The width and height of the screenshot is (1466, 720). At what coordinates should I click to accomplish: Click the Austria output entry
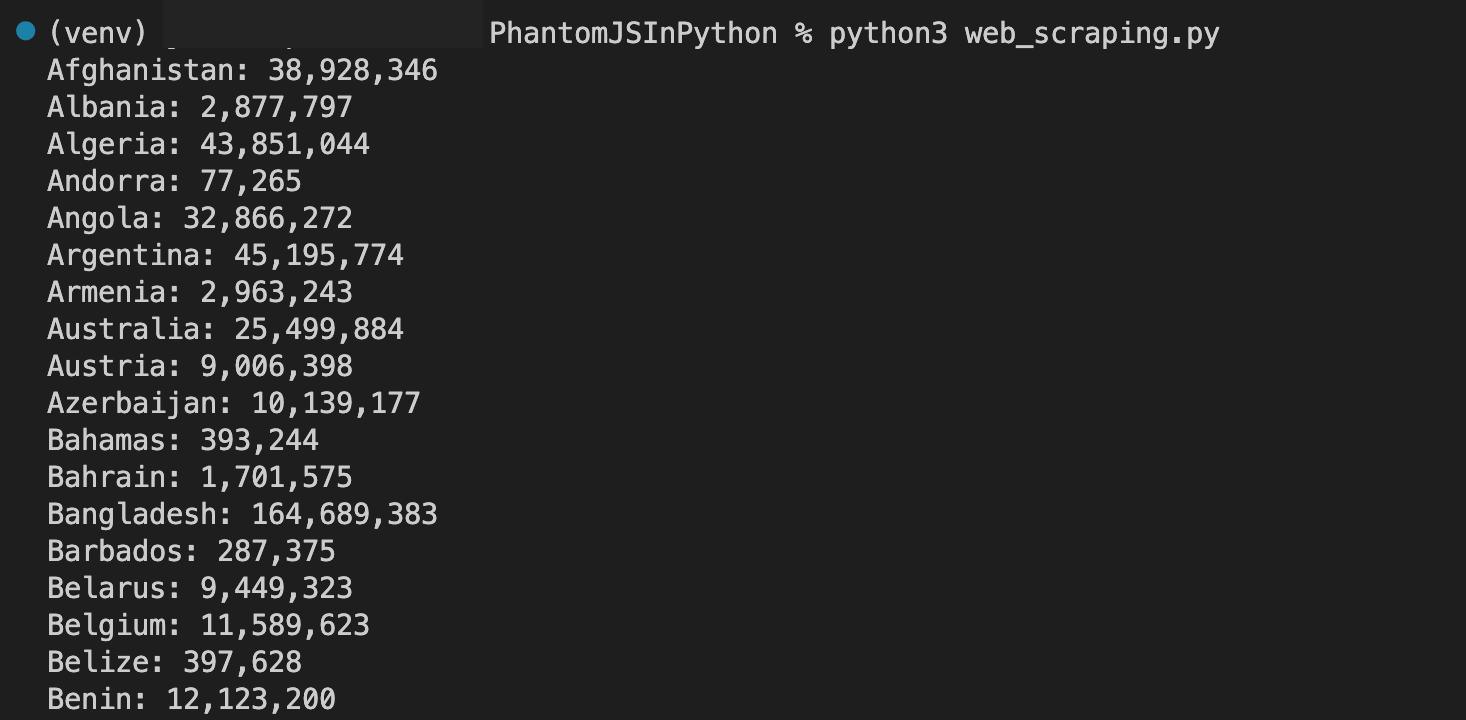coord(199,366)
